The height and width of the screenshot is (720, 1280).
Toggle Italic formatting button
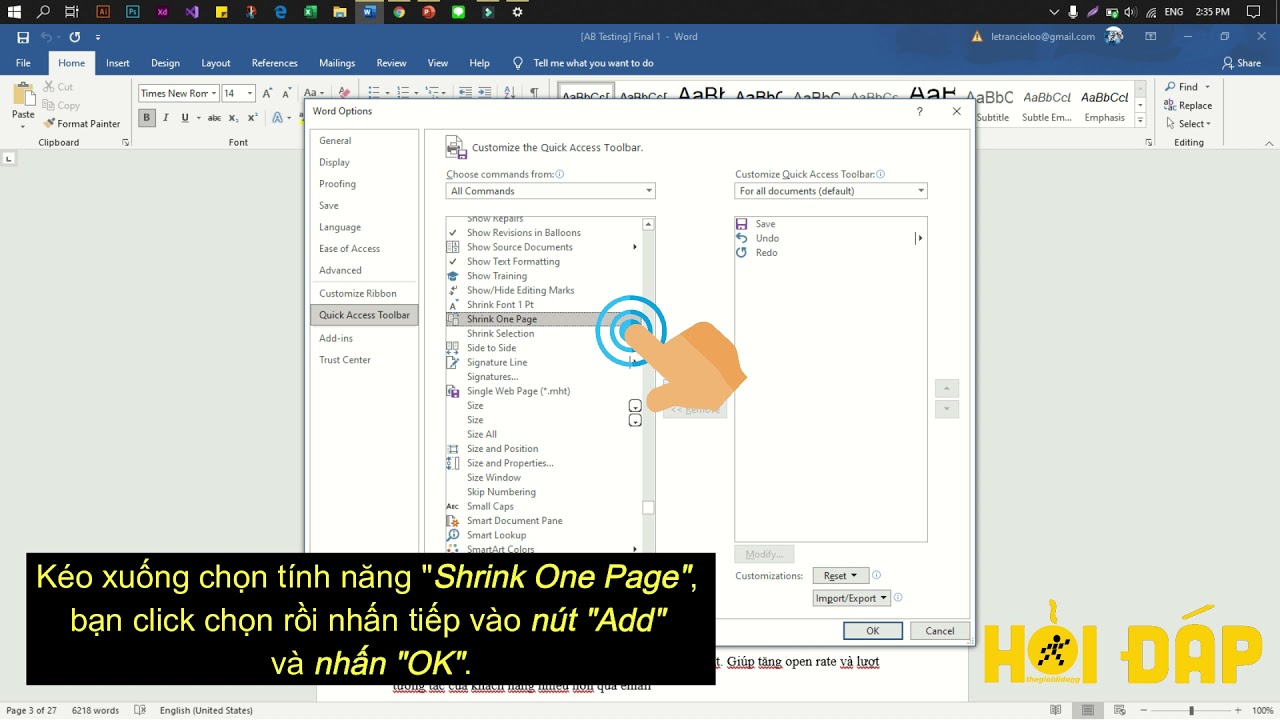tap(166, 118)
